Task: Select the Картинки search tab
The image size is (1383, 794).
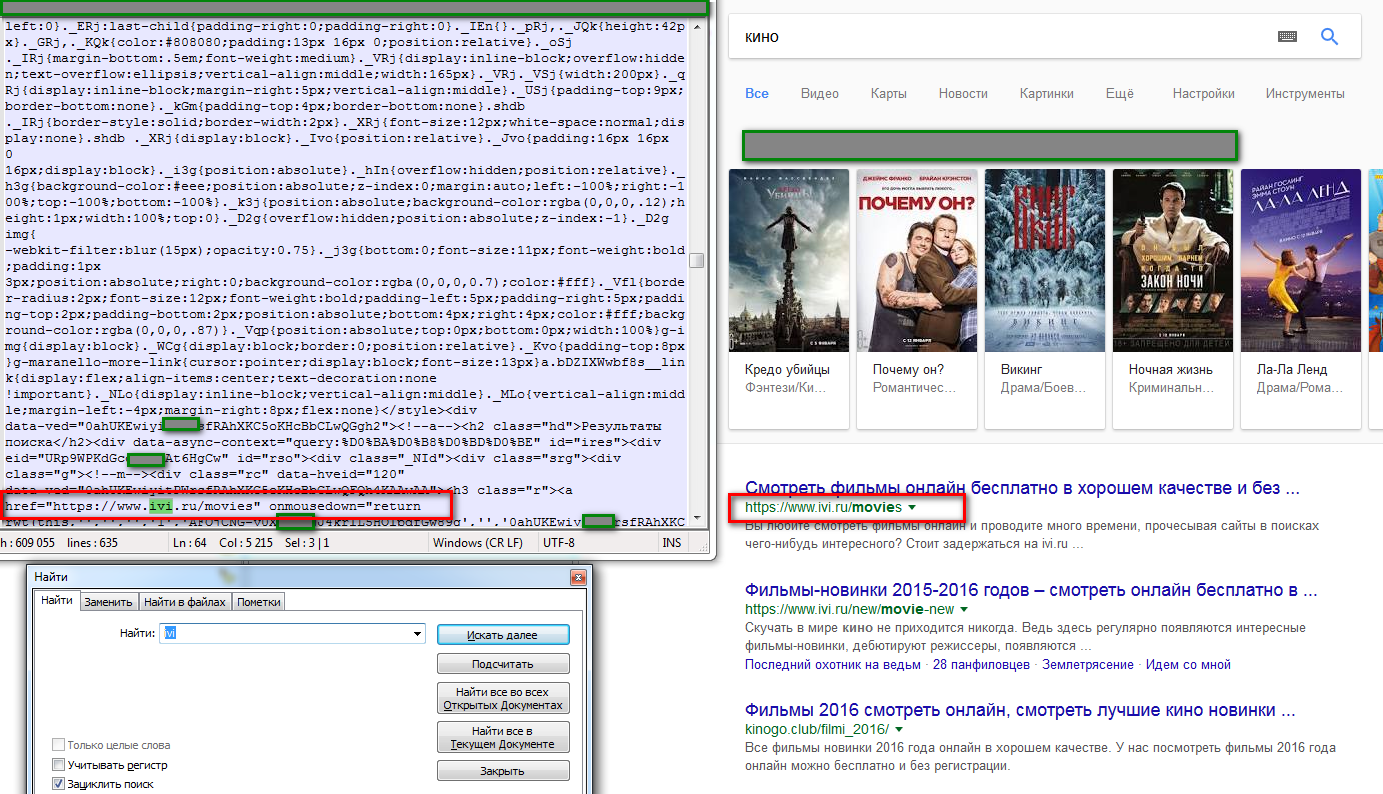Action: point(1046,93)
